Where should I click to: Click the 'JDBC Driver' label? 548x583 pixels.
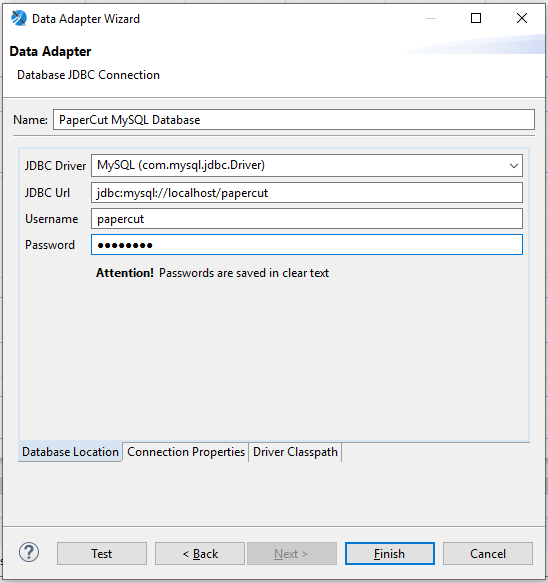pos(55,166)
